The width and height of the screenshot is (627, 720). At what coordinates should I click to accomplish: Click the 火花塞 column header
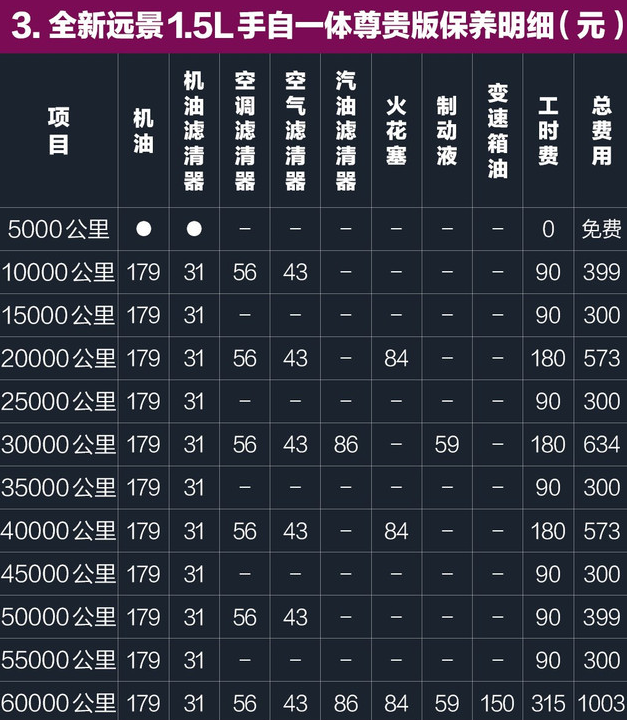click(x=396, y=131)
